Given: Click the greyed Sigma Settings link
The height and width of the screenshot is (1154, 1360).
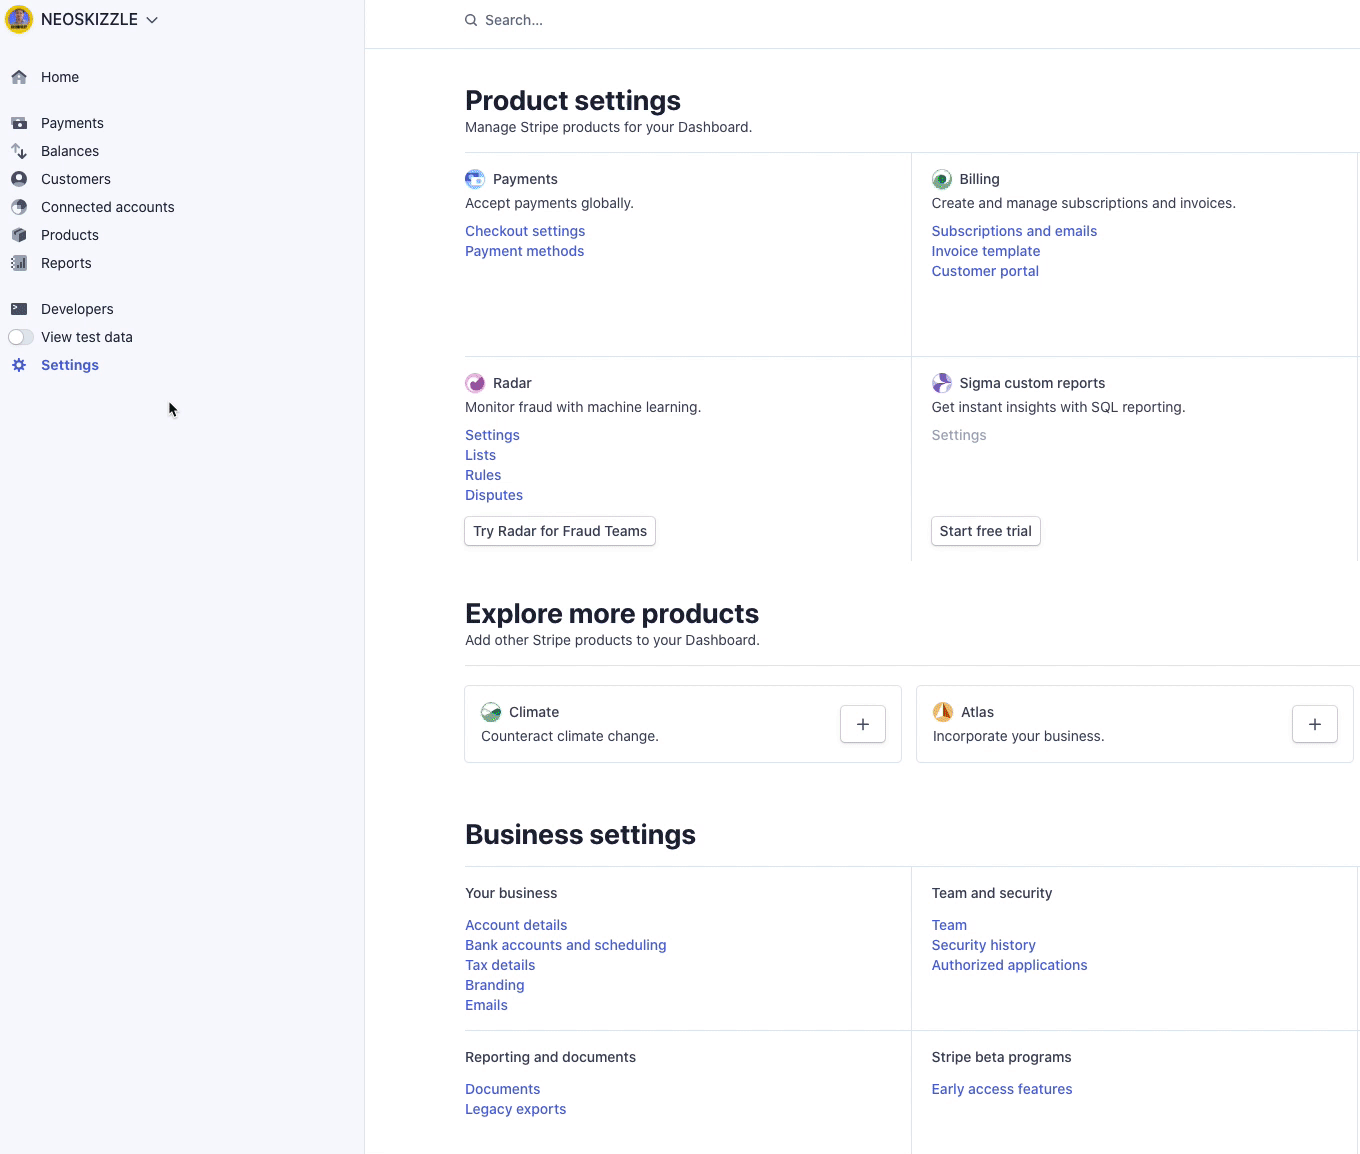Looking at the screenshot, I should tap(959, 435).
